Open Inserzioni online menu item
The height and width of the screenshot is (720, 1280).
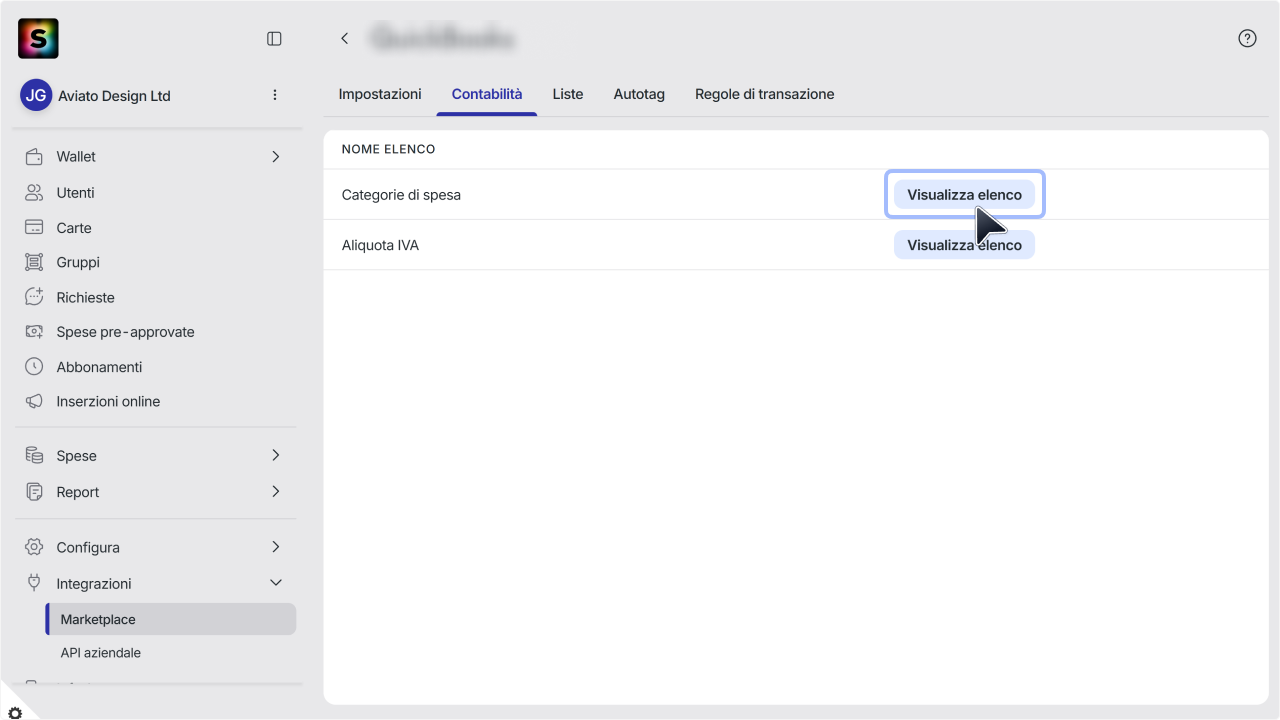(108, 401)
